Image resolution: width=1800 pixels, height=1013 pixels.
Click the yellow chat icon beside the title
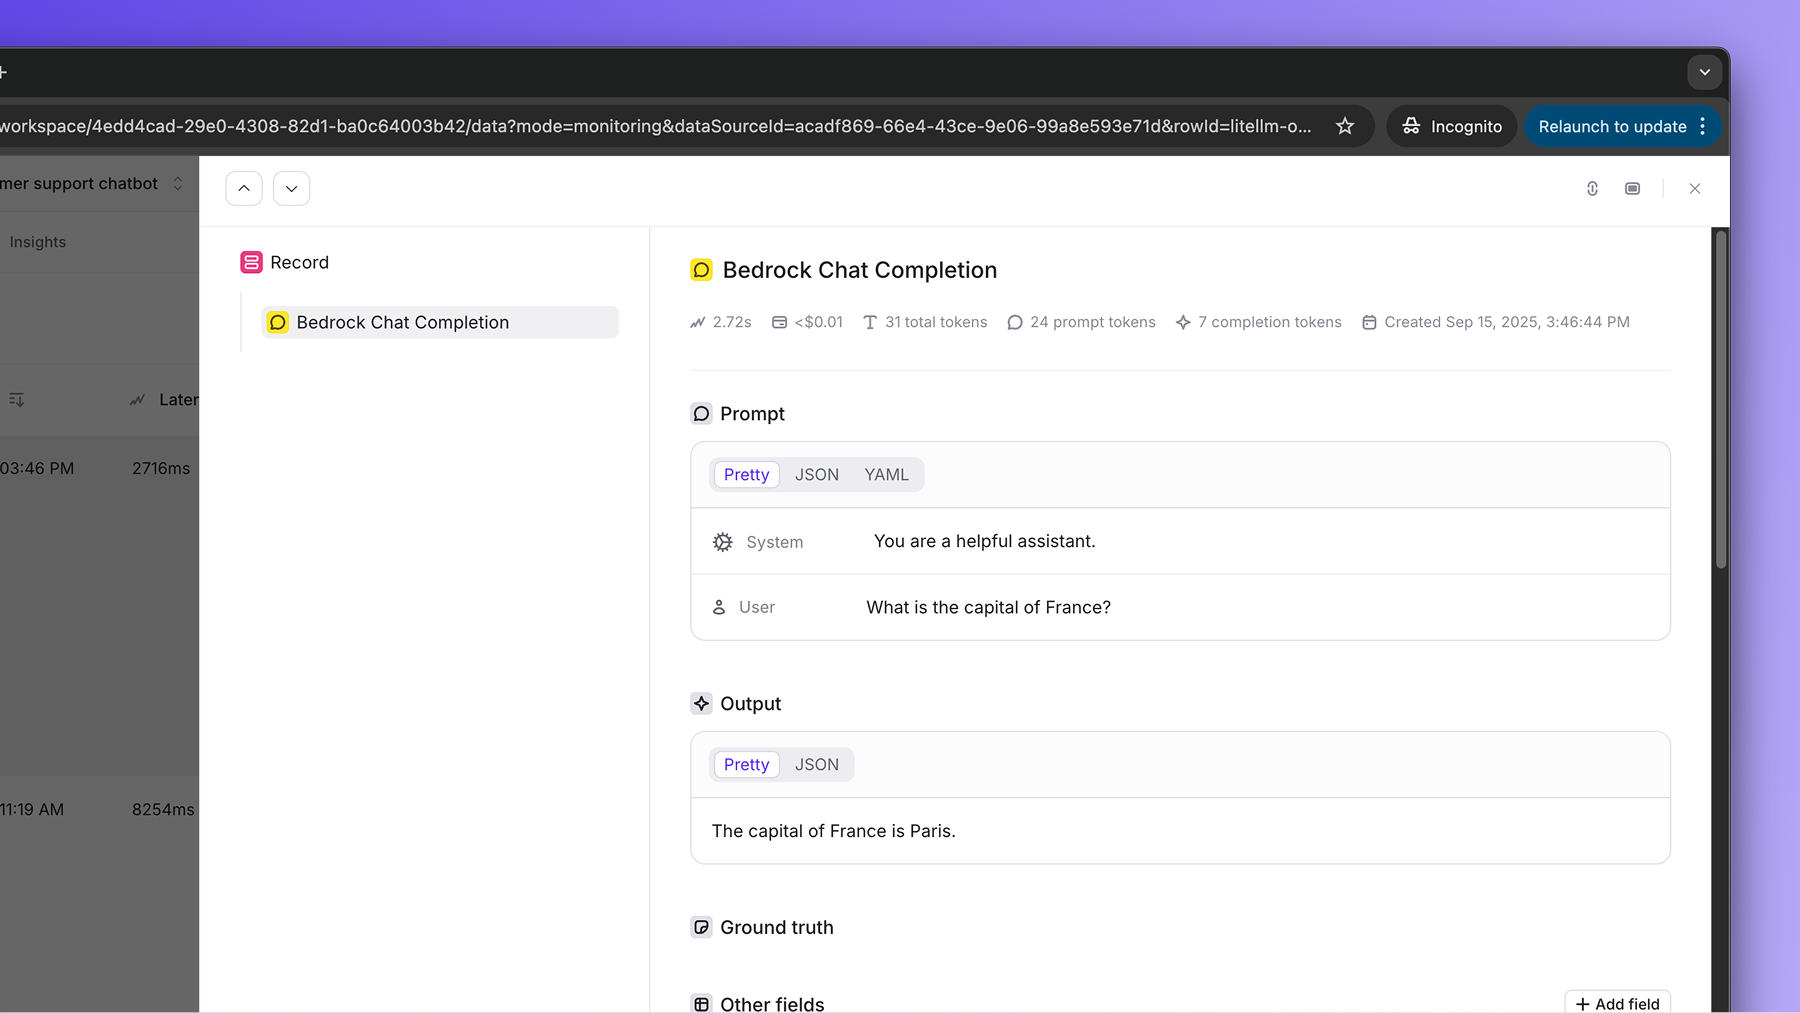(x=701, y=270)
